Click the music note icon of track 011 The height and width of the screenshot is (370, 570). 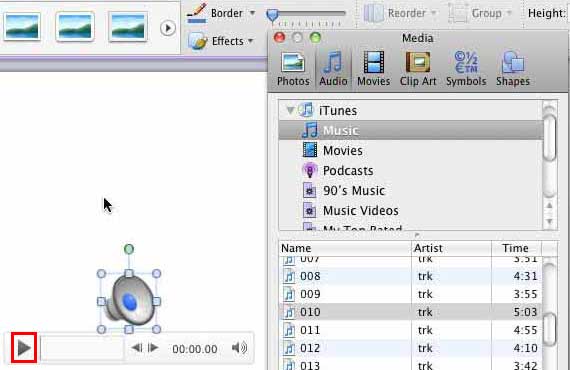(289, 330)
